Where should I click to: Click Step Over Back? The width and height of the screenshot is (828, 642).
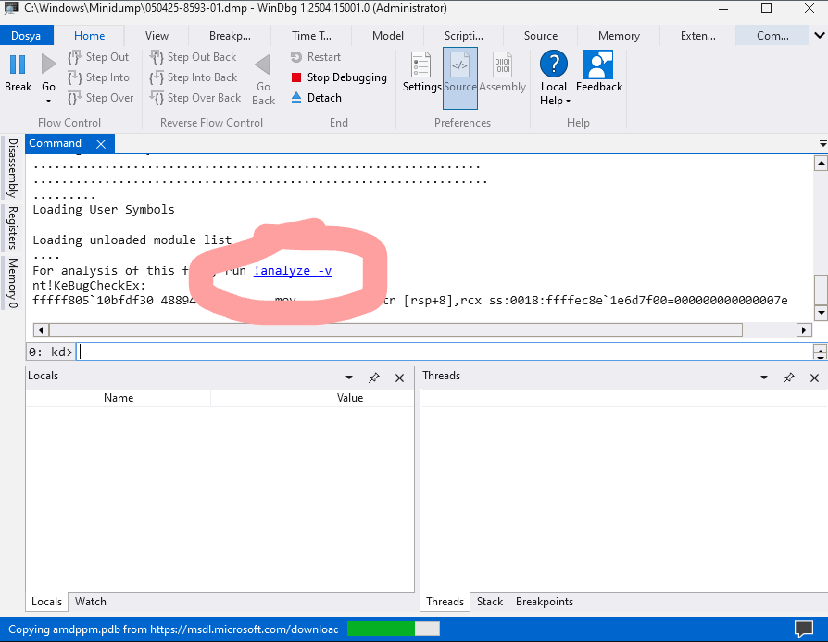(x=195, y=98)
